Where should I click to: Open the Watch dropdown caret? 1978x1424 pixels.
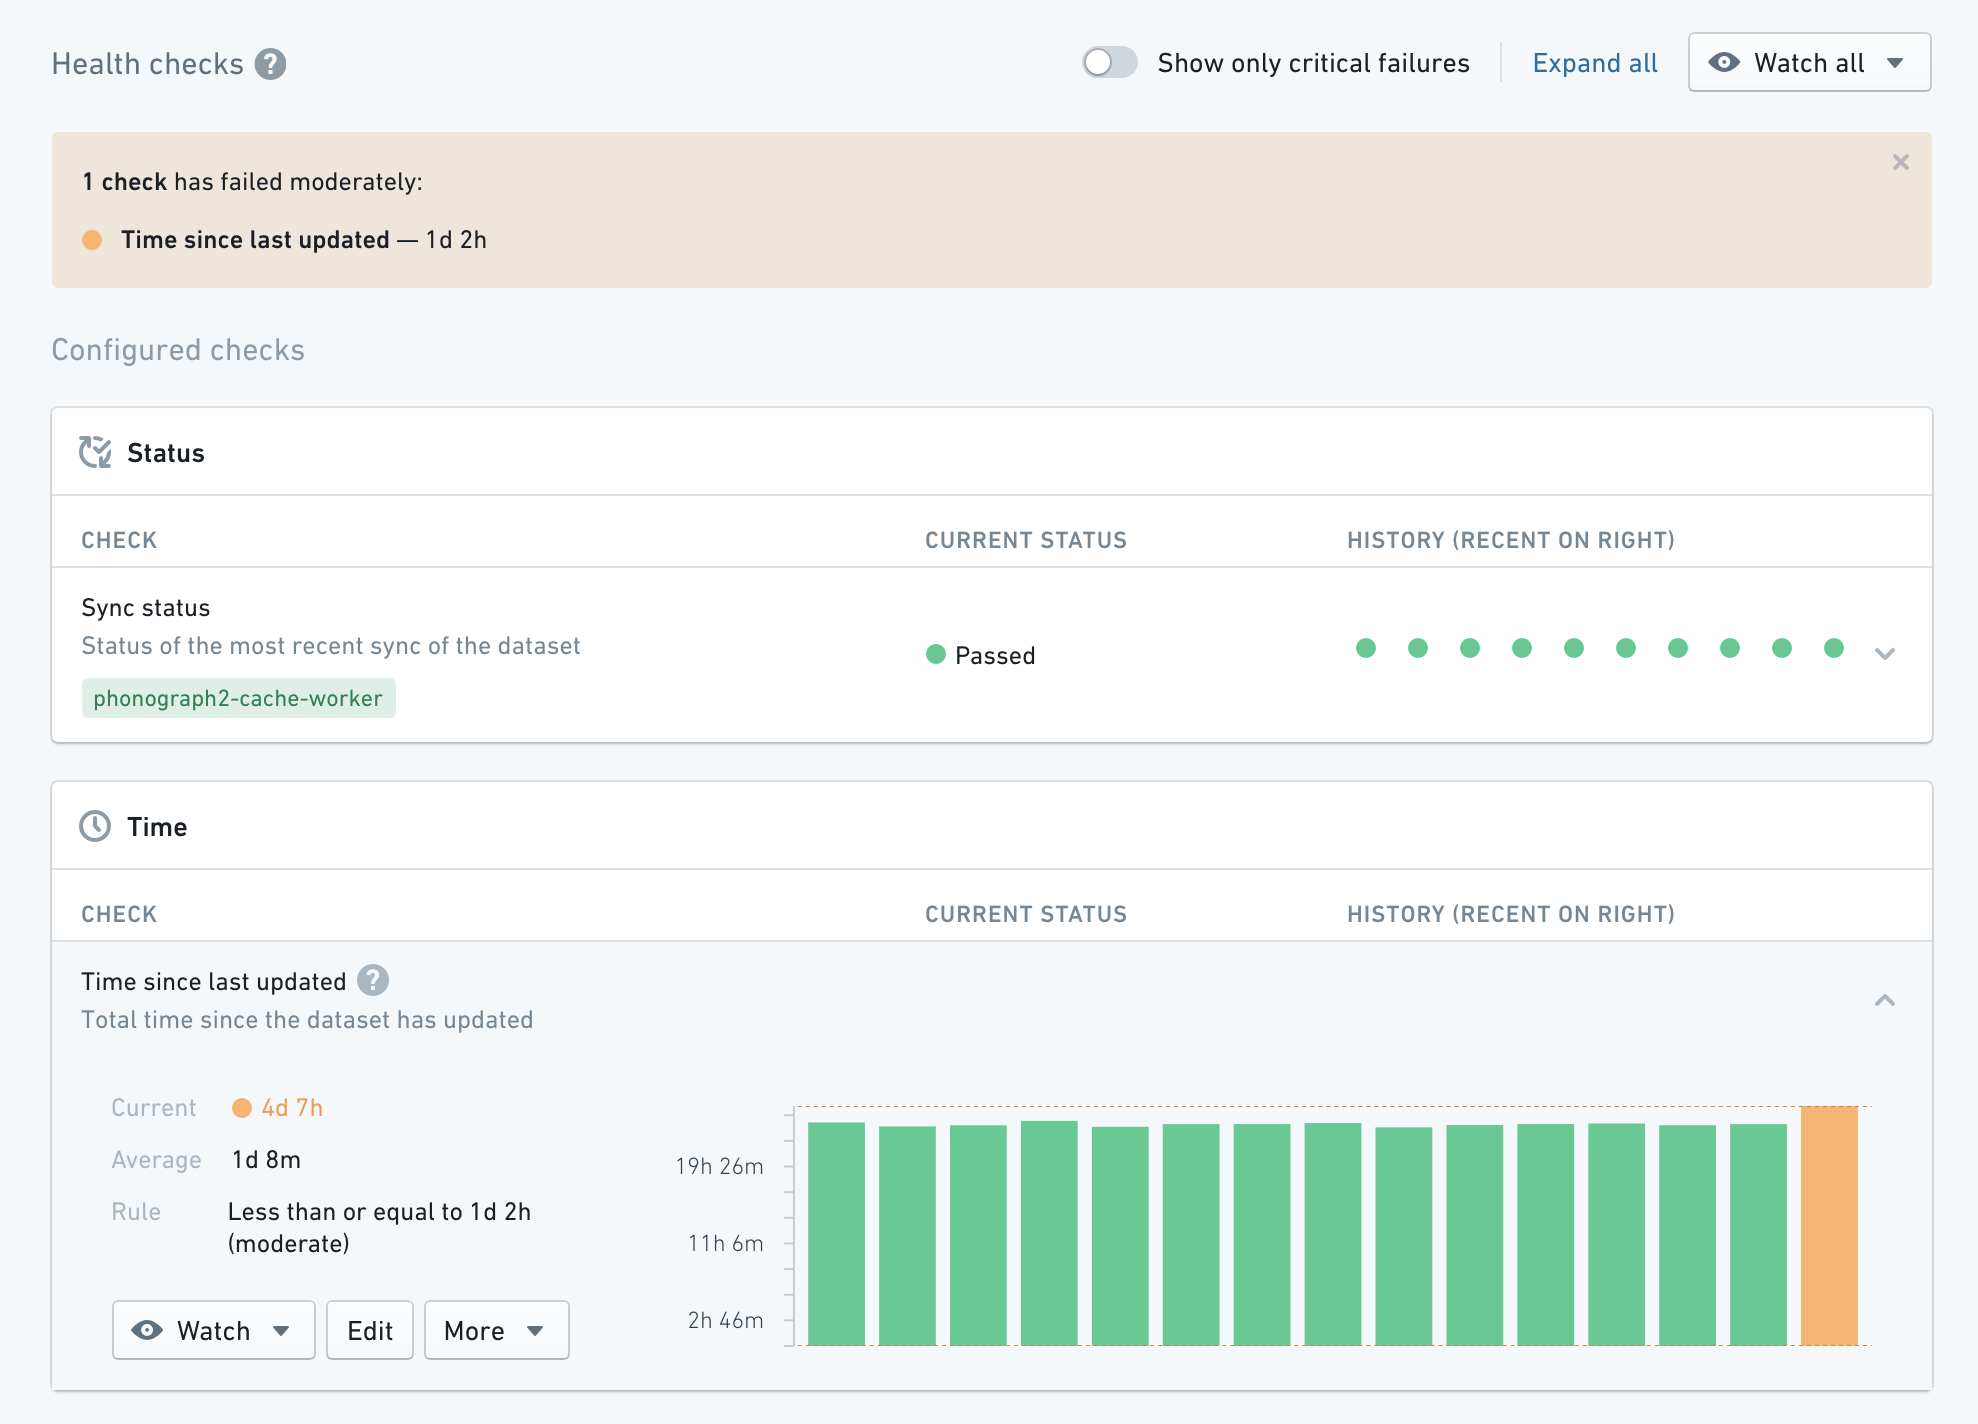pyautogui.click(x=281, y=1331)
